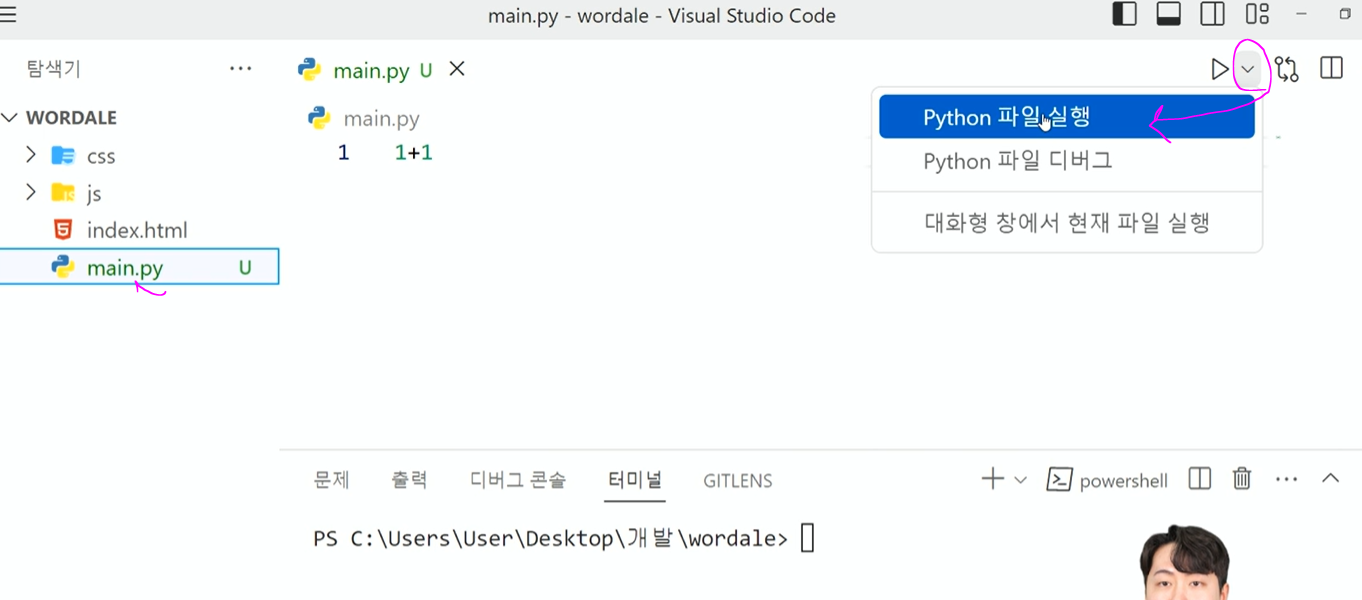Viewport: 1362px width, 600px height.
Task: Choose 대화형 창에서 현재 파일 실행
Action: pyautogui.click(x=1067, y=222)
